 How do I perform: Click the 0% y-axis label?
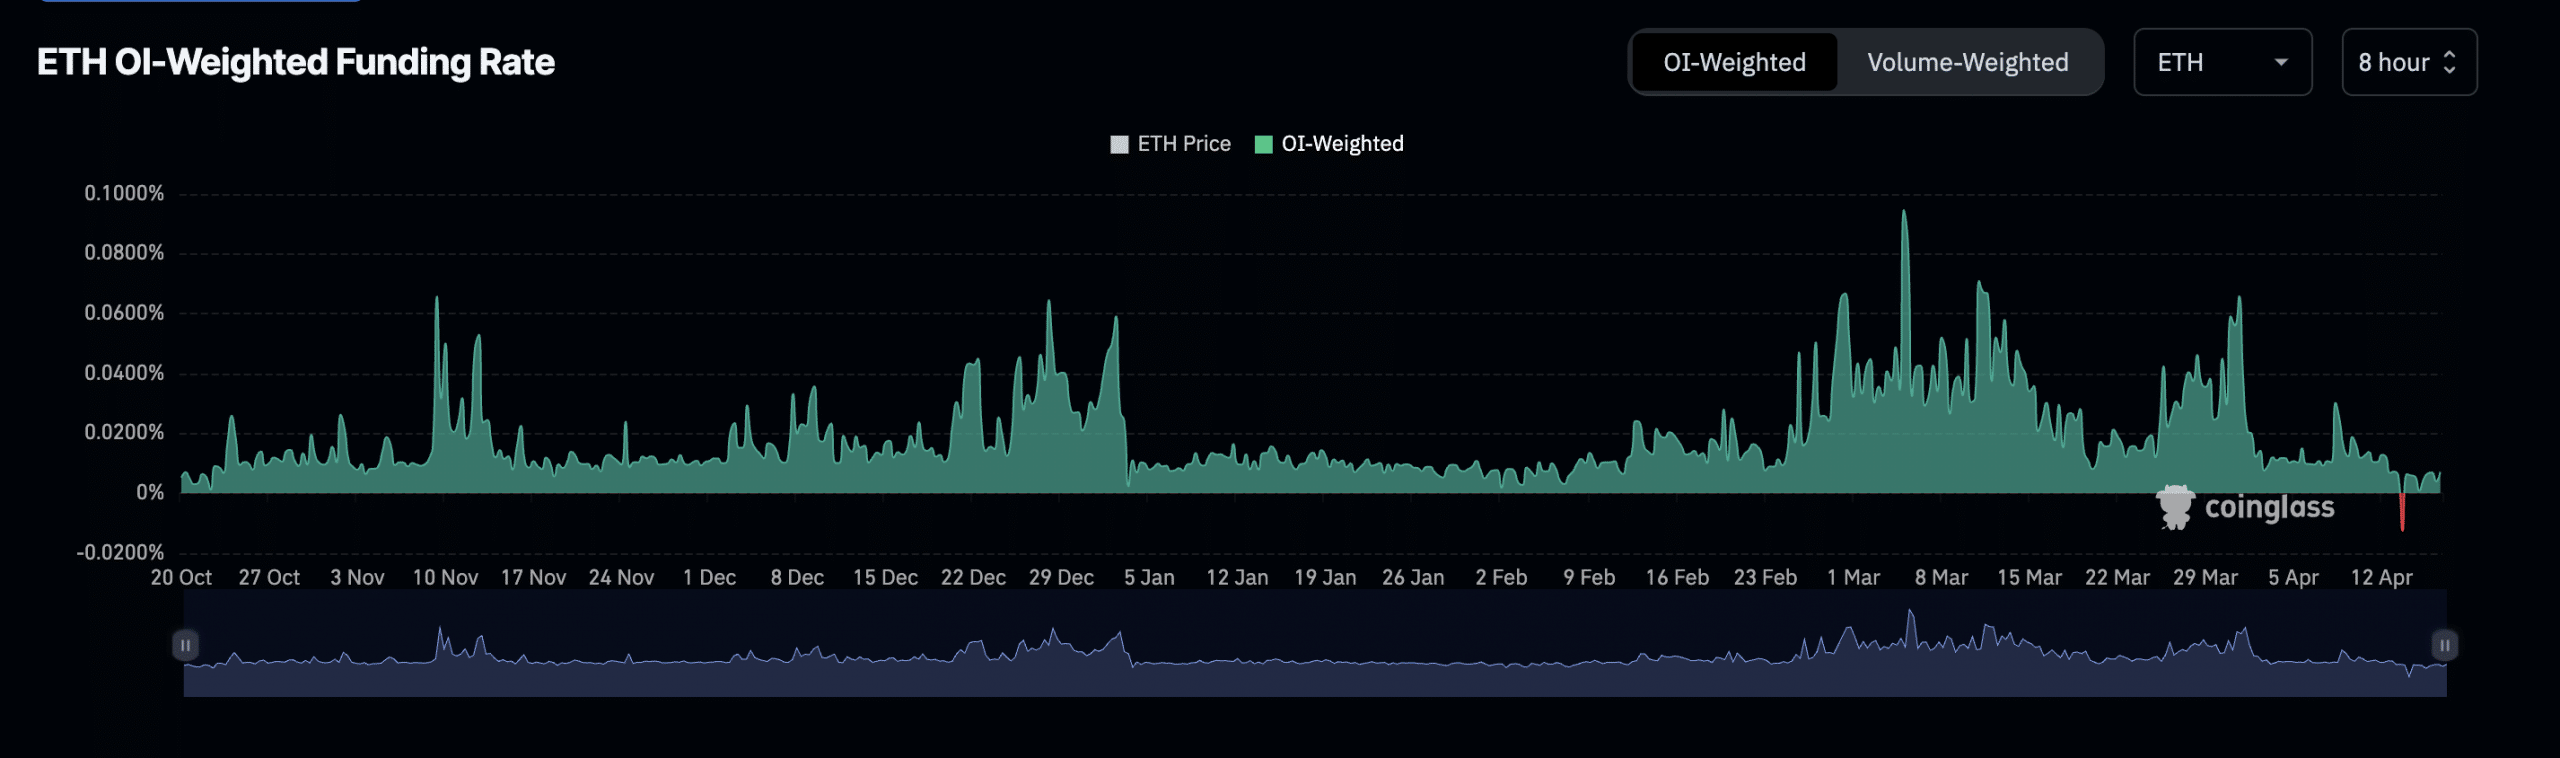point(150,492)
